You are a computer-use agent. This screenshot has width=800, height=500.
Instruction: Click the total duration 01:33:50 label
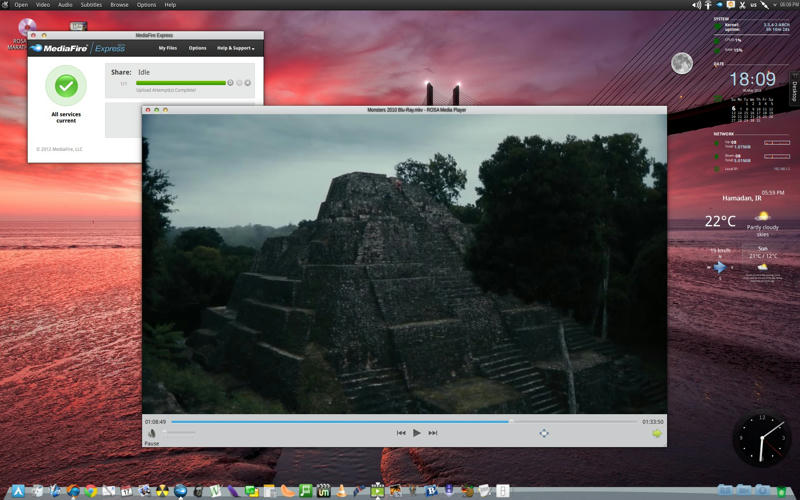pos(653,422)
